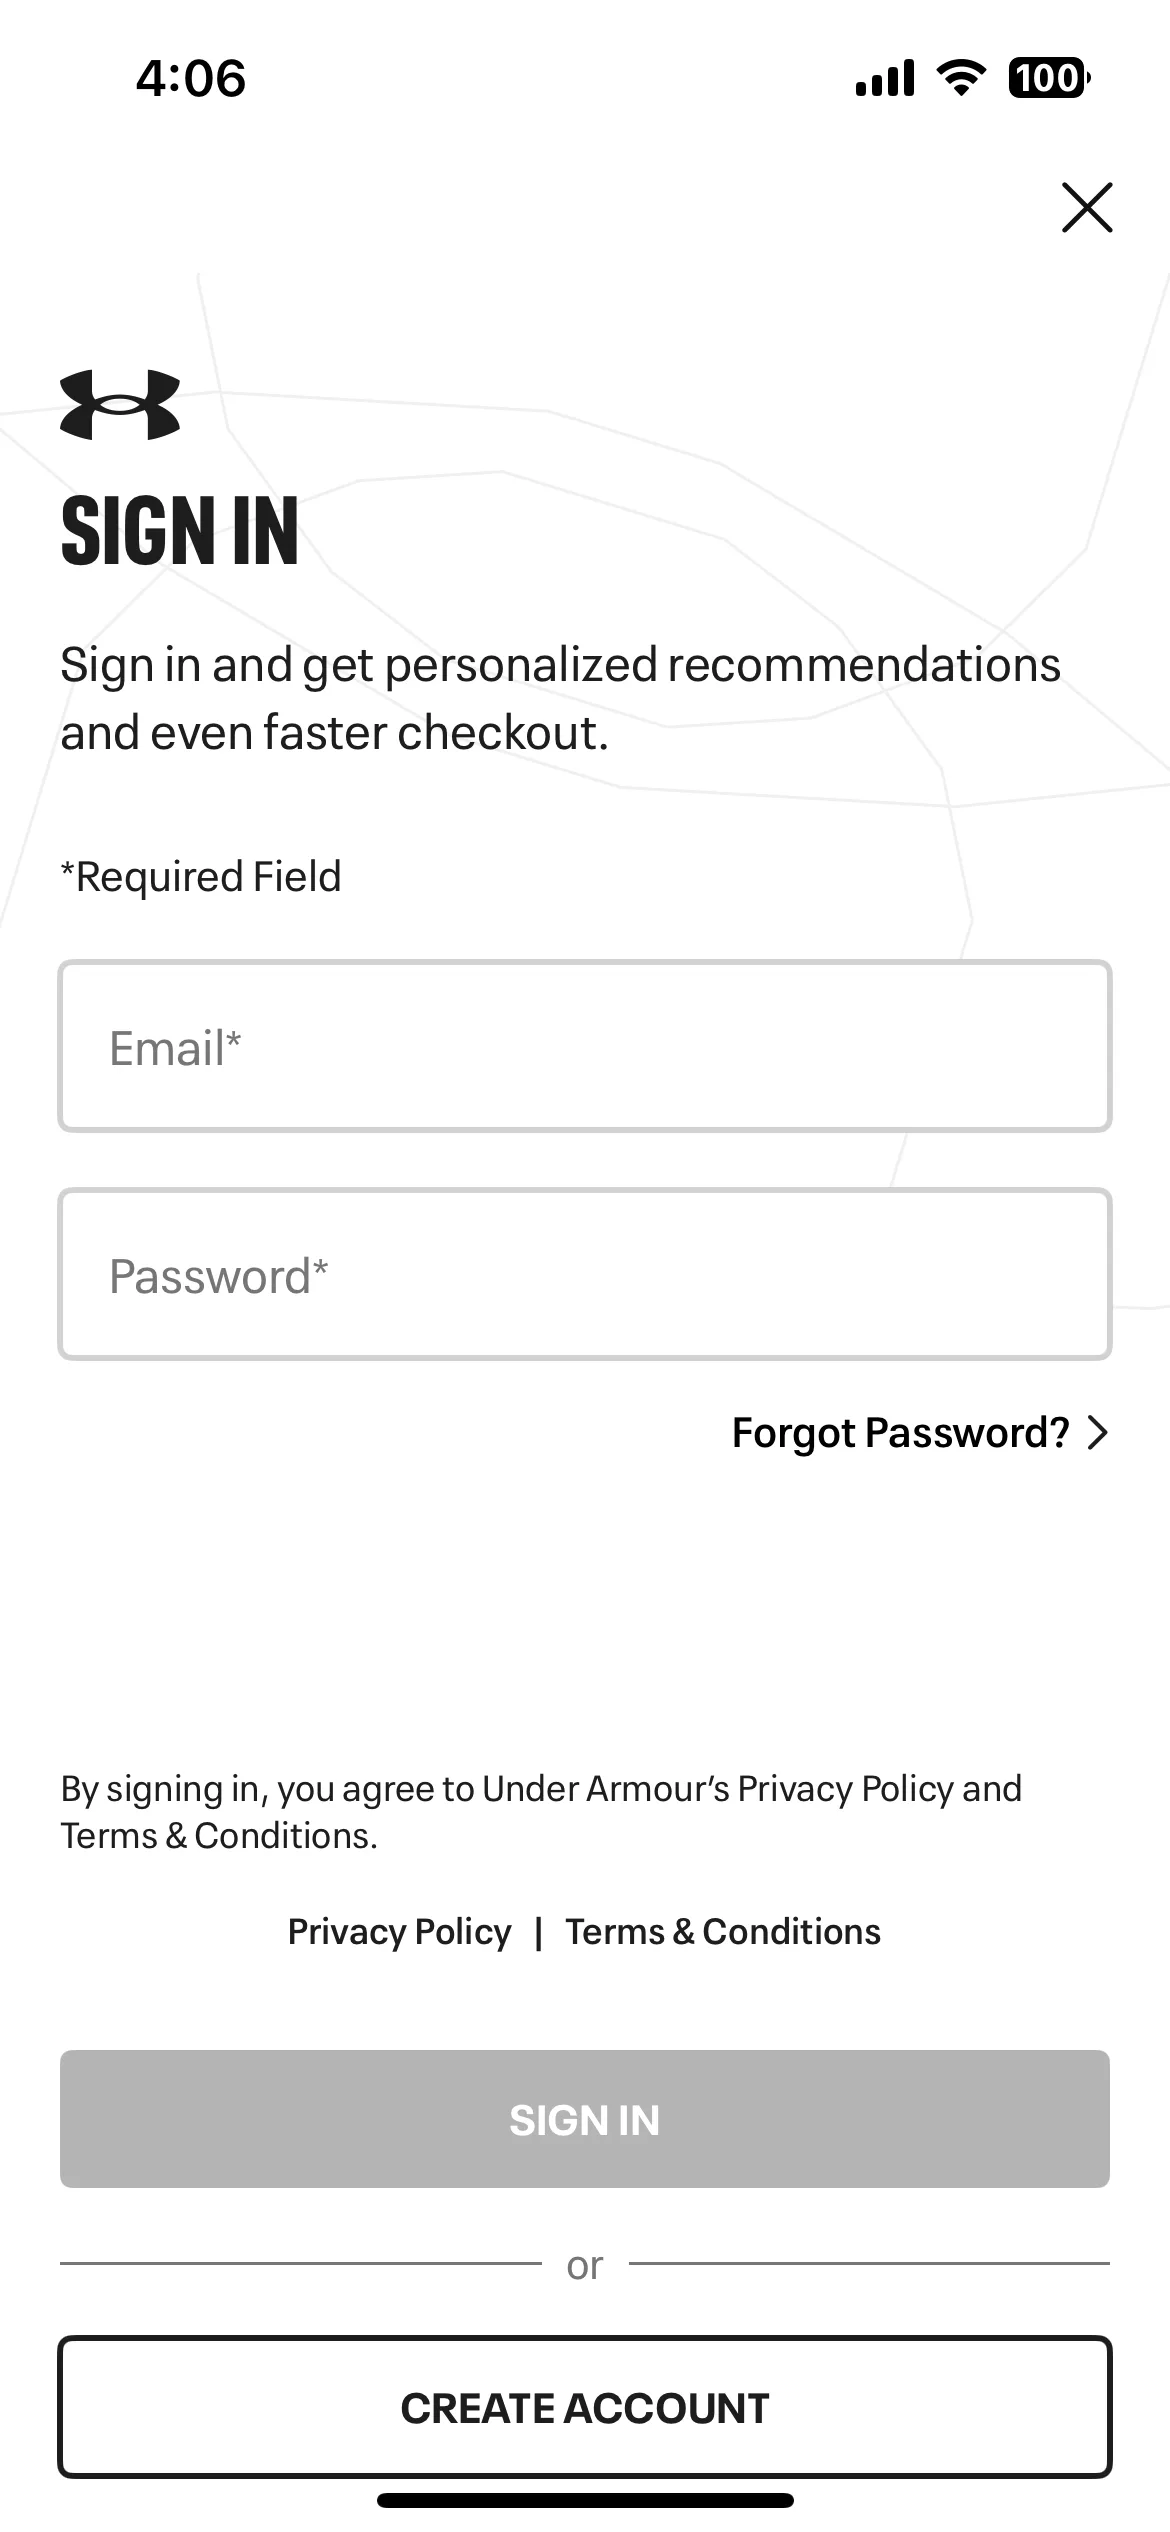Tap the 4:06 clock in status bar

[x=191, y=78]
